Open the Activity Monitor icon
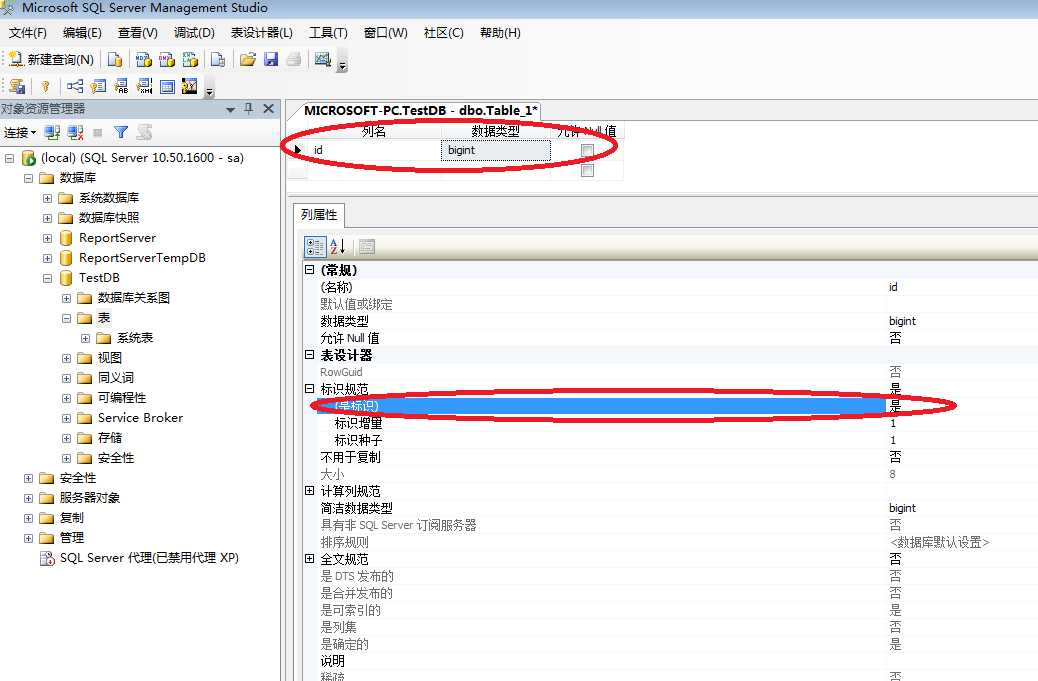The height and width of the screenshot is (681, 1038). (322, 60)
